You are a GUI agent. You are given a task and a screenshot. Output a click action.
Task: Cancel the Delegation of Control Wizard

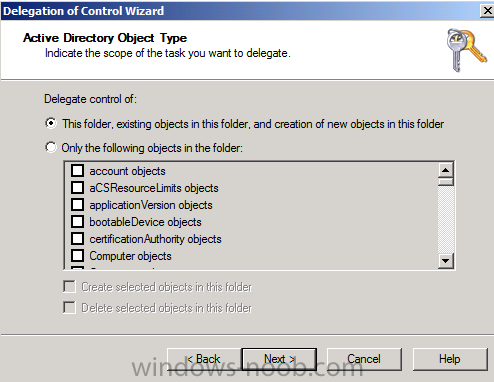[364, 359]
